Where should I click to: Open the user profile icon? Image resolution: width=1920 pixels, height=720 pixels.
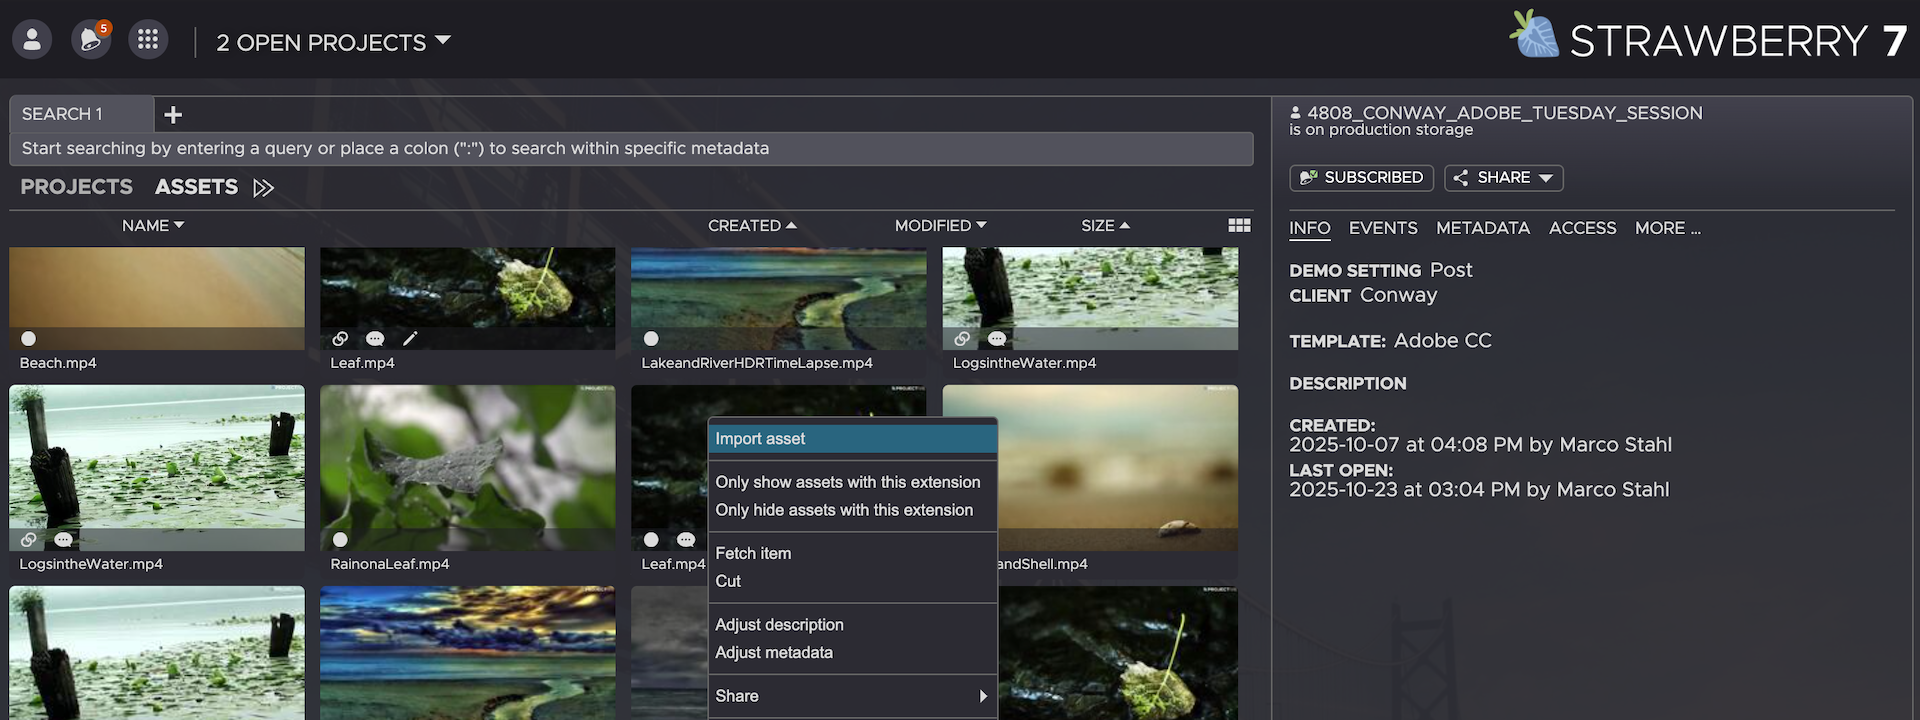(32, 40)
